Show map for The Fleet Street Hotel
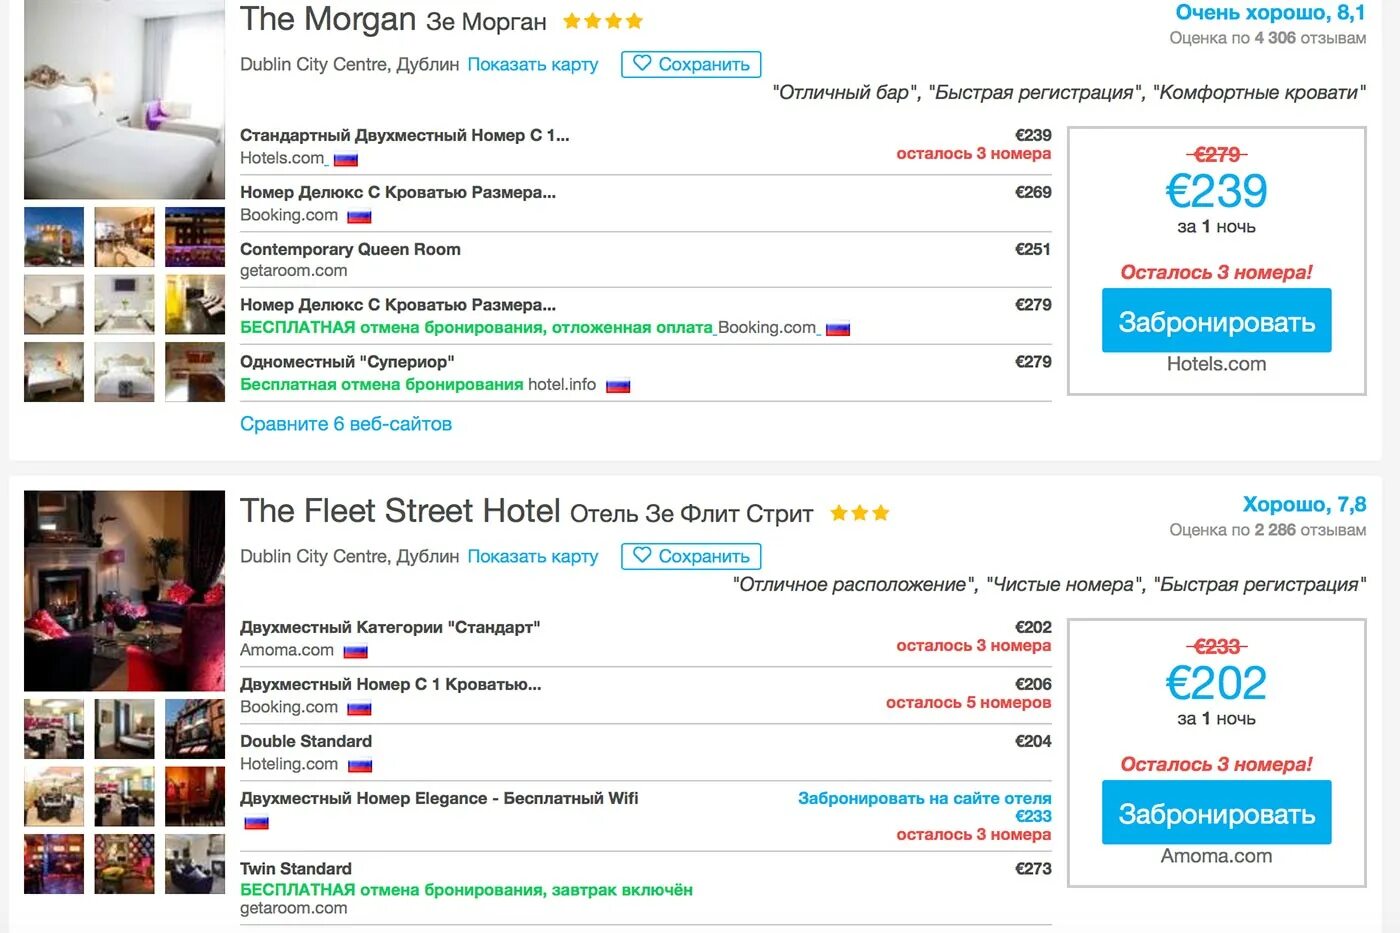 pos(533,556)
